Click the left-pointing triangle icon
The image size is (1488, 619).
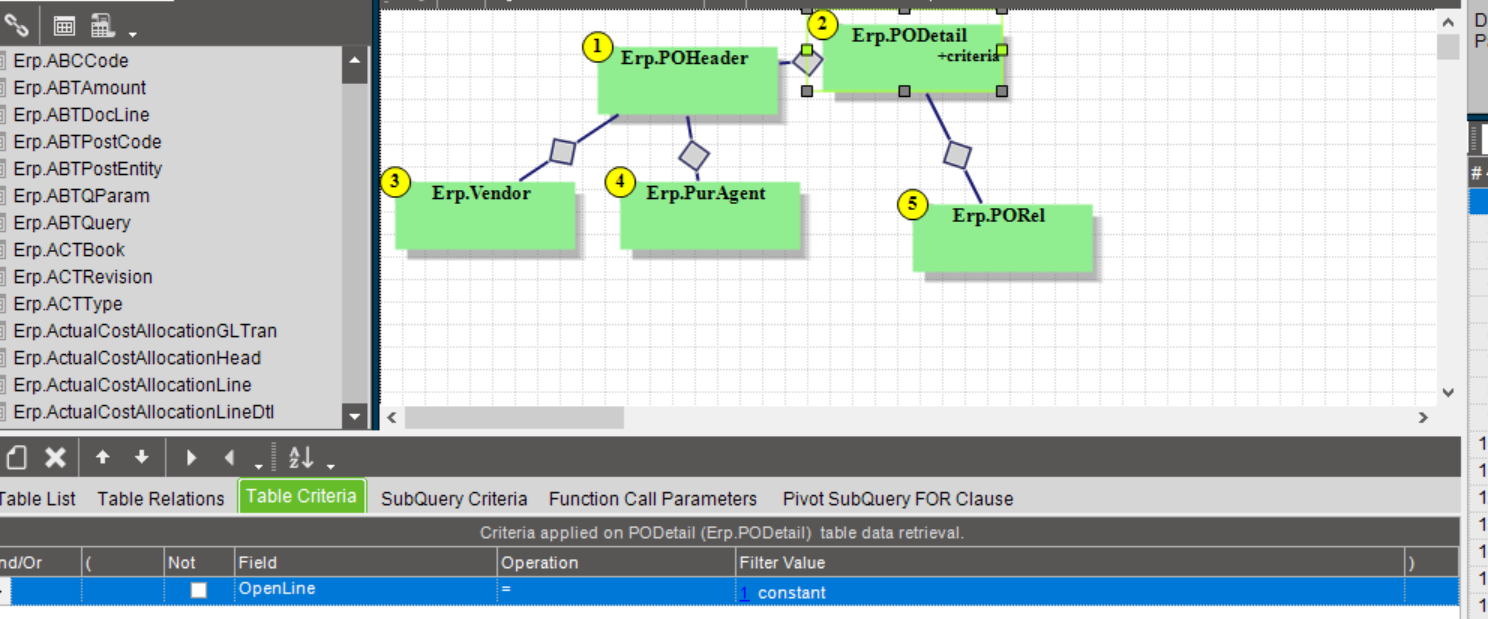229,458
